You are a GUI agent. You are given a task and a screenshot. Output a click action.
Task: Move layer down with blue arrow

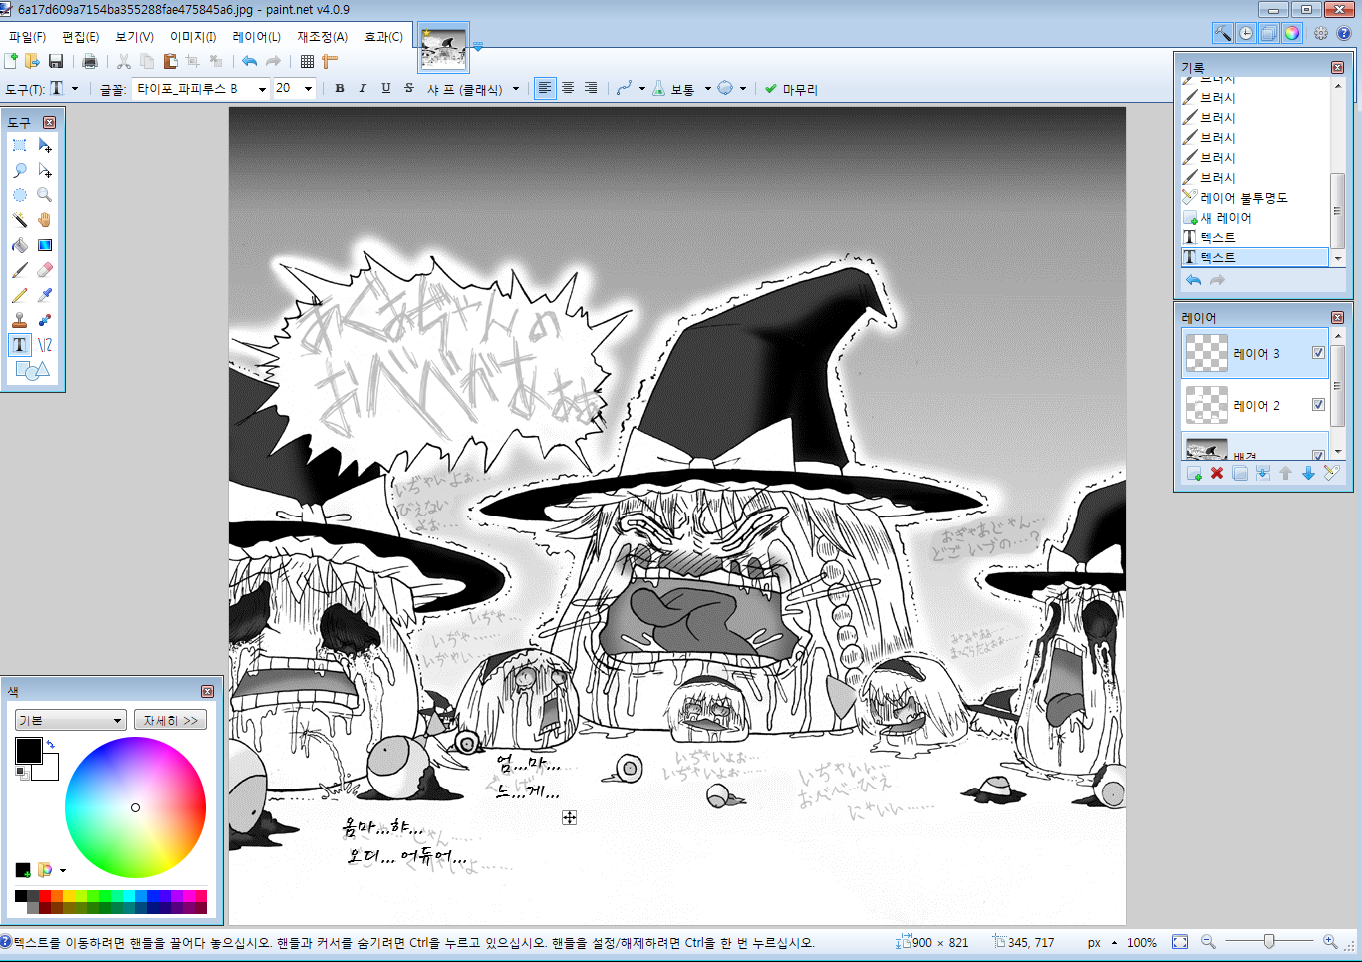pyautogui.click(x=1308, y=473)
